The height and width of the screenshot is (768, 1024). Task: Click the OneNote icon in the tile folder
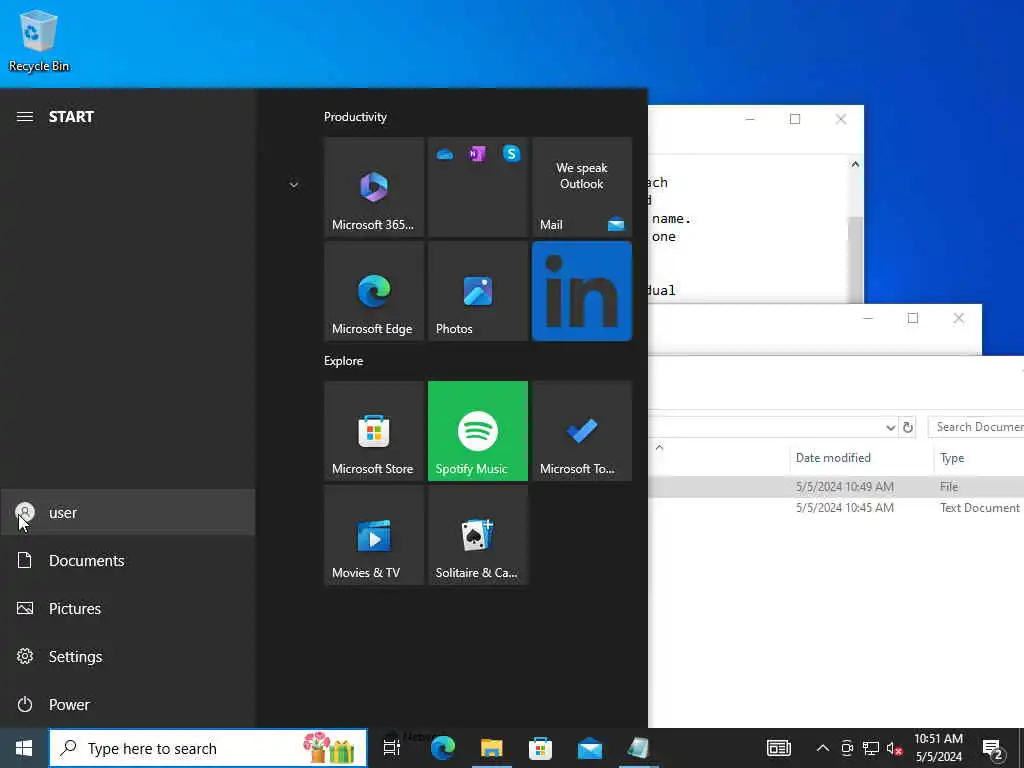coord(477,154)
